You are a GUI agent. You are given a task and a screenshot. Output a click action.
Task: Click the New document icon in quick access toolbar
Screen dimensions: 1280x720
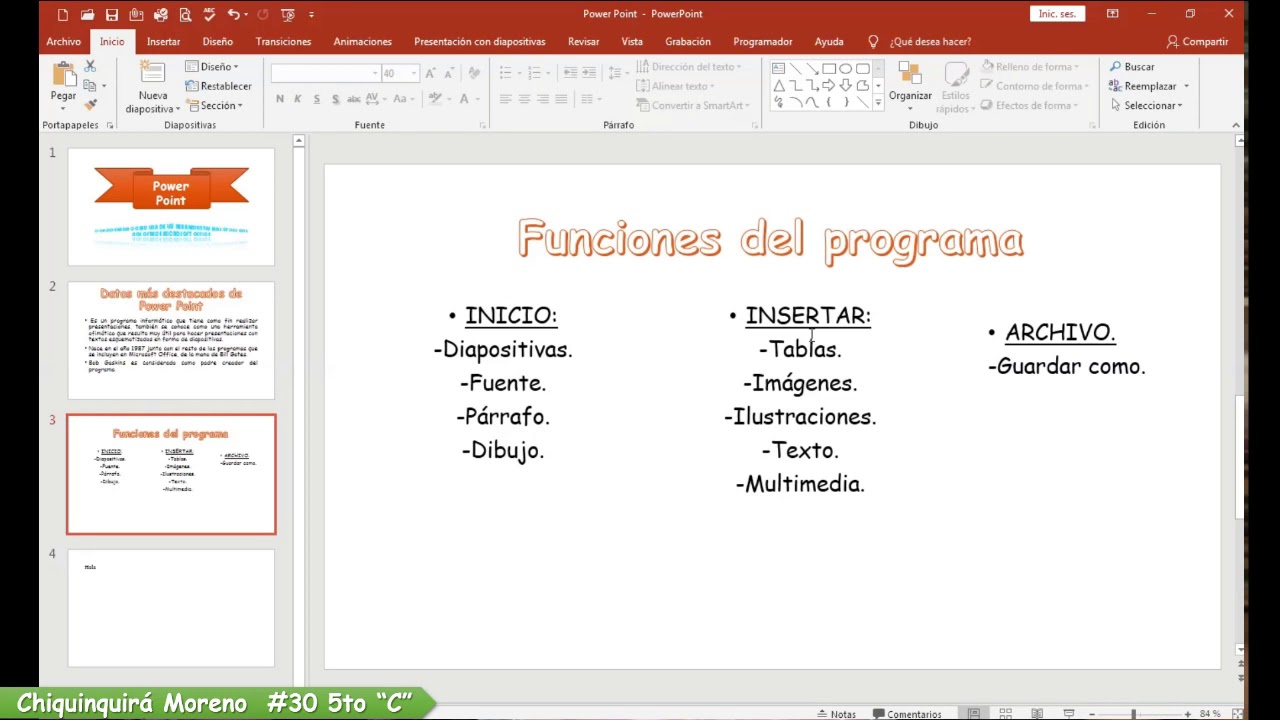click(x=63, y=14)
